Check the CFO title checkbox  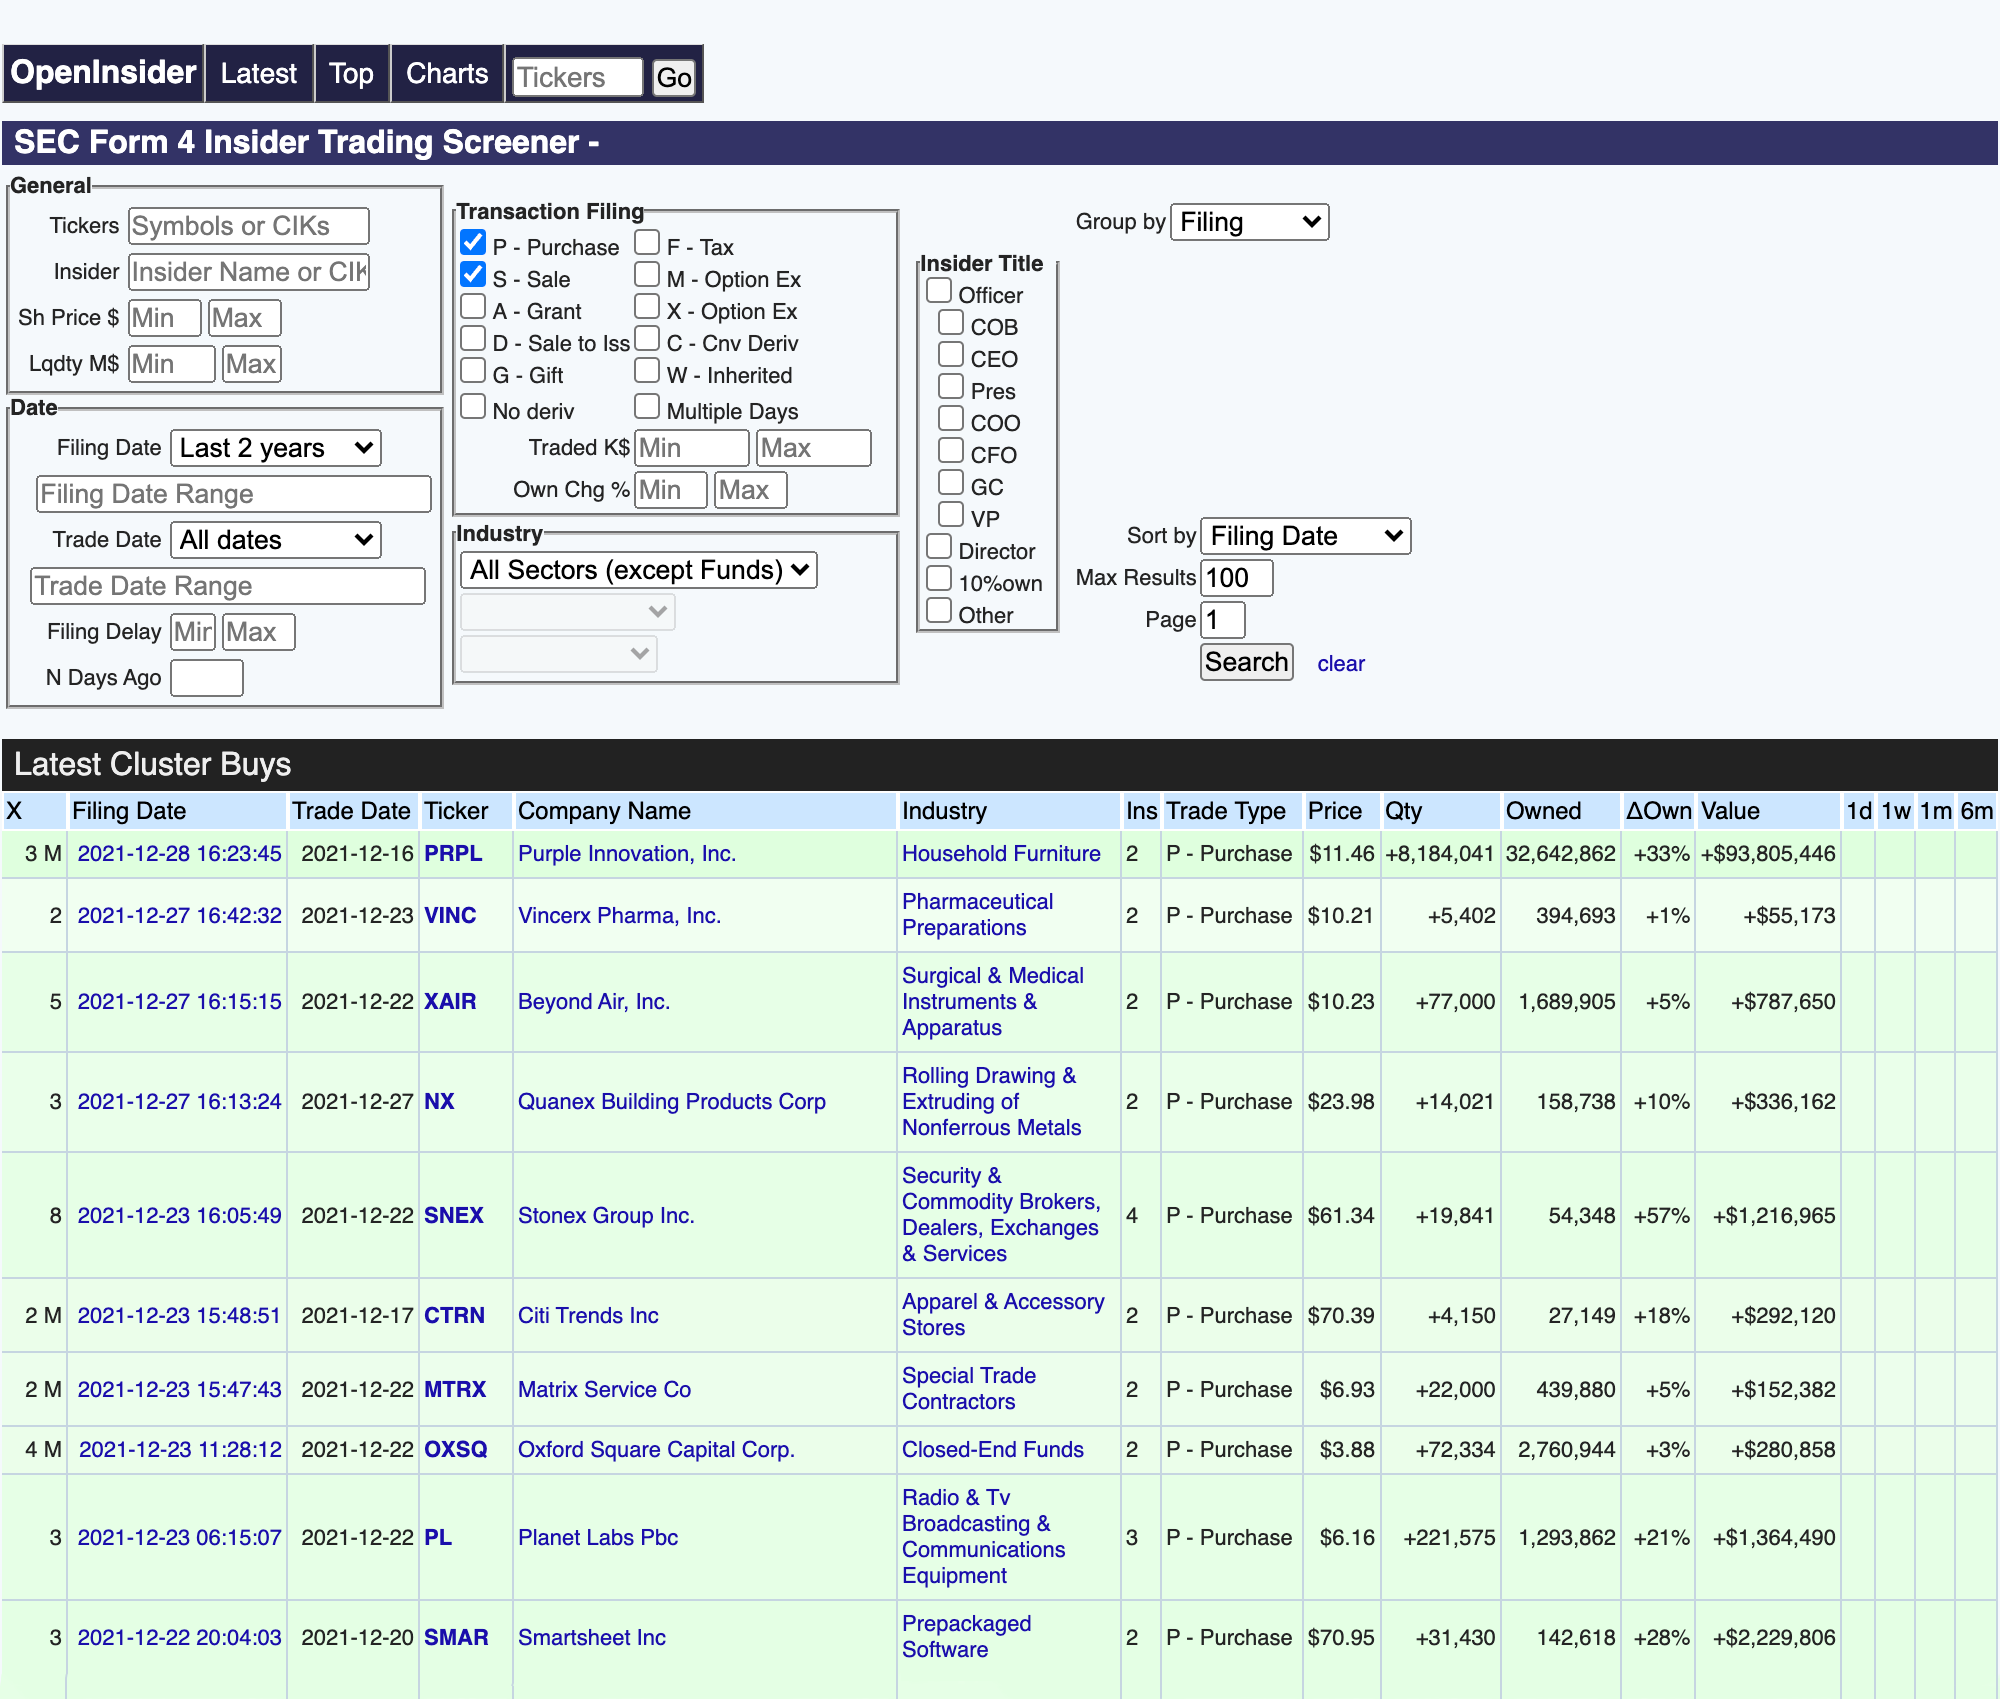pos(951,451)
